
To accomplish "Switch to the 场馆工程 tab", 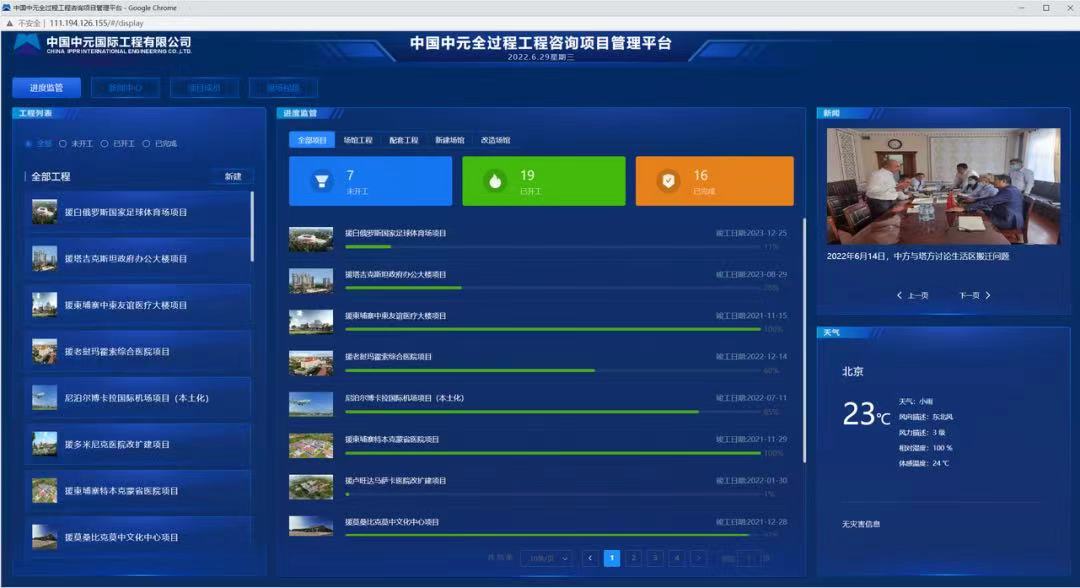I will click(357, 141).
